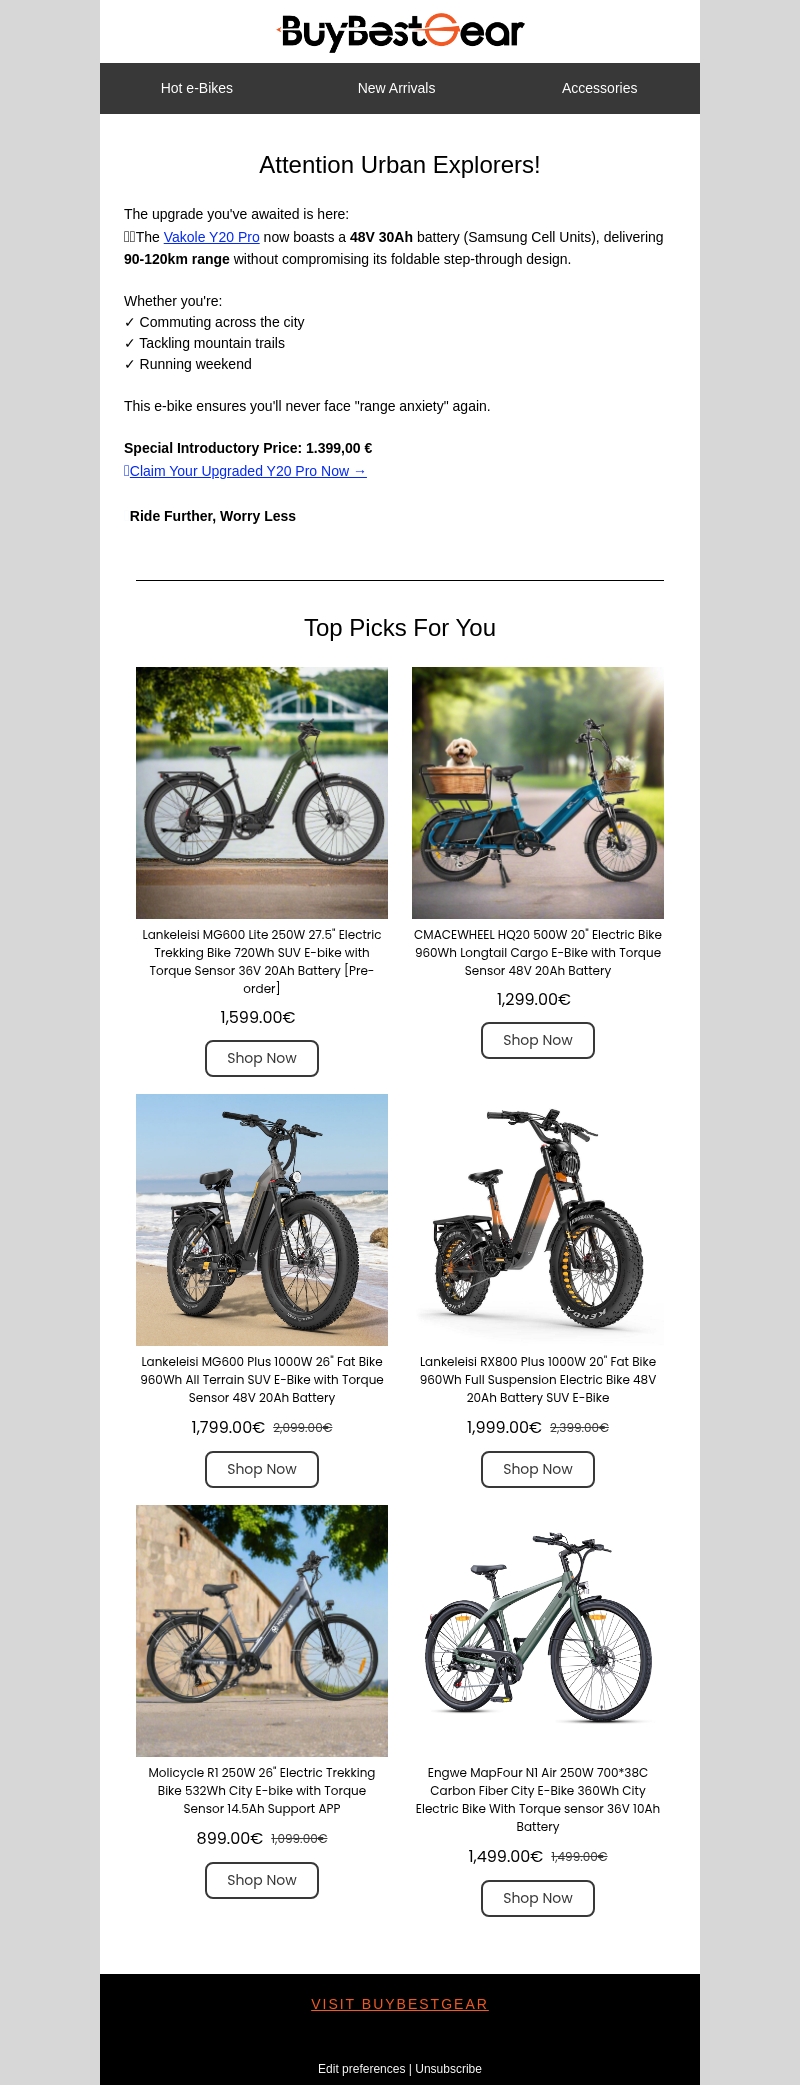Click Claim Your Upgraded Y20 Pro Now
Screen dimensions: 800x2085
(x=247, y=471)
